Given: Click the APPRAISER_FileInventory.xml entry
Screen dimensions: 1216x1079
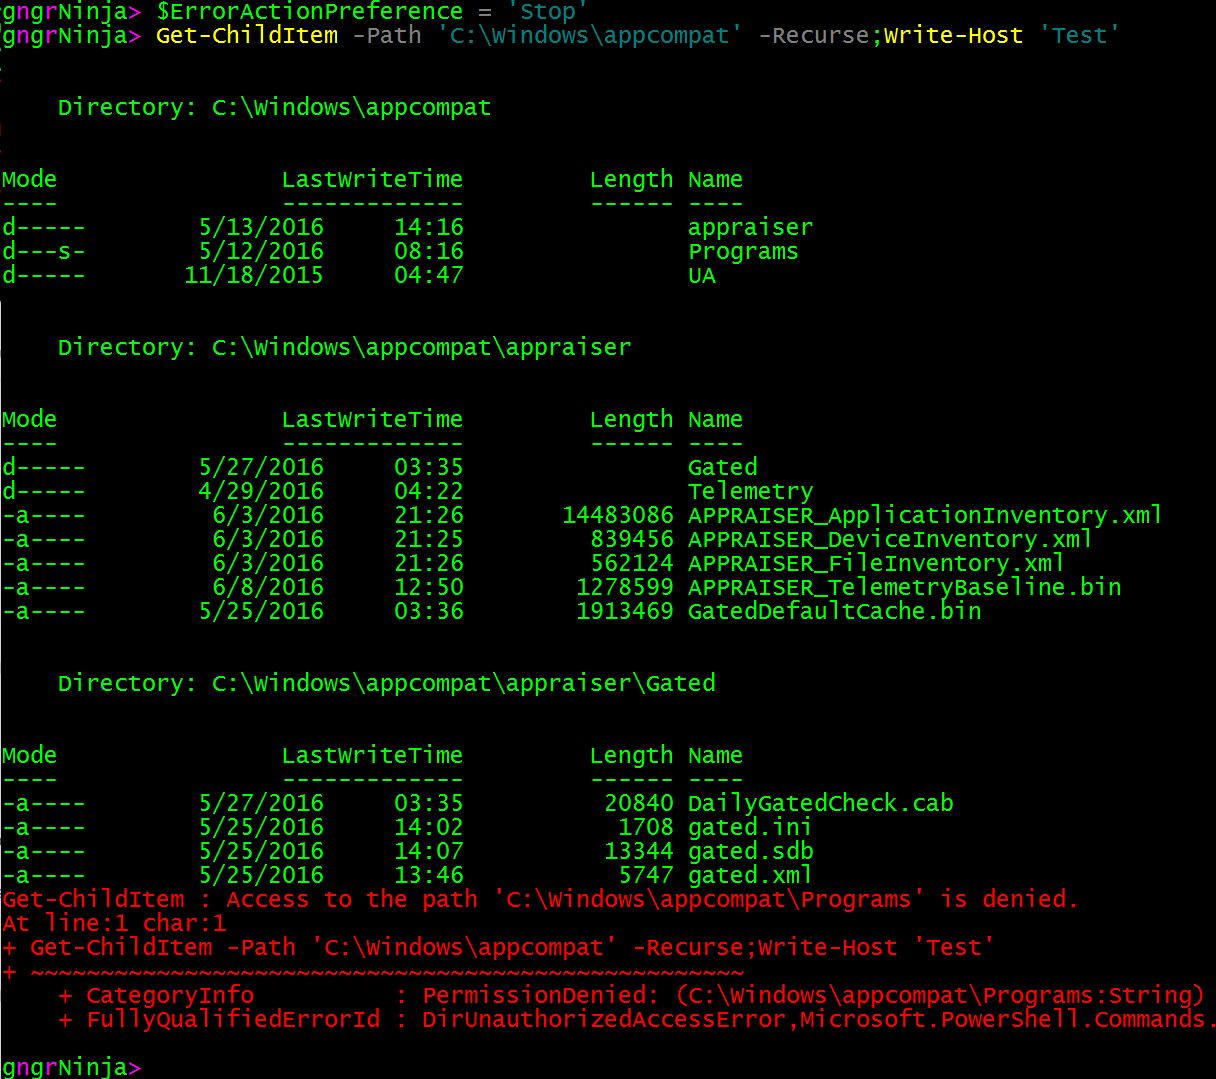Looking at the screenshot, I should click(x=875, y=563).
